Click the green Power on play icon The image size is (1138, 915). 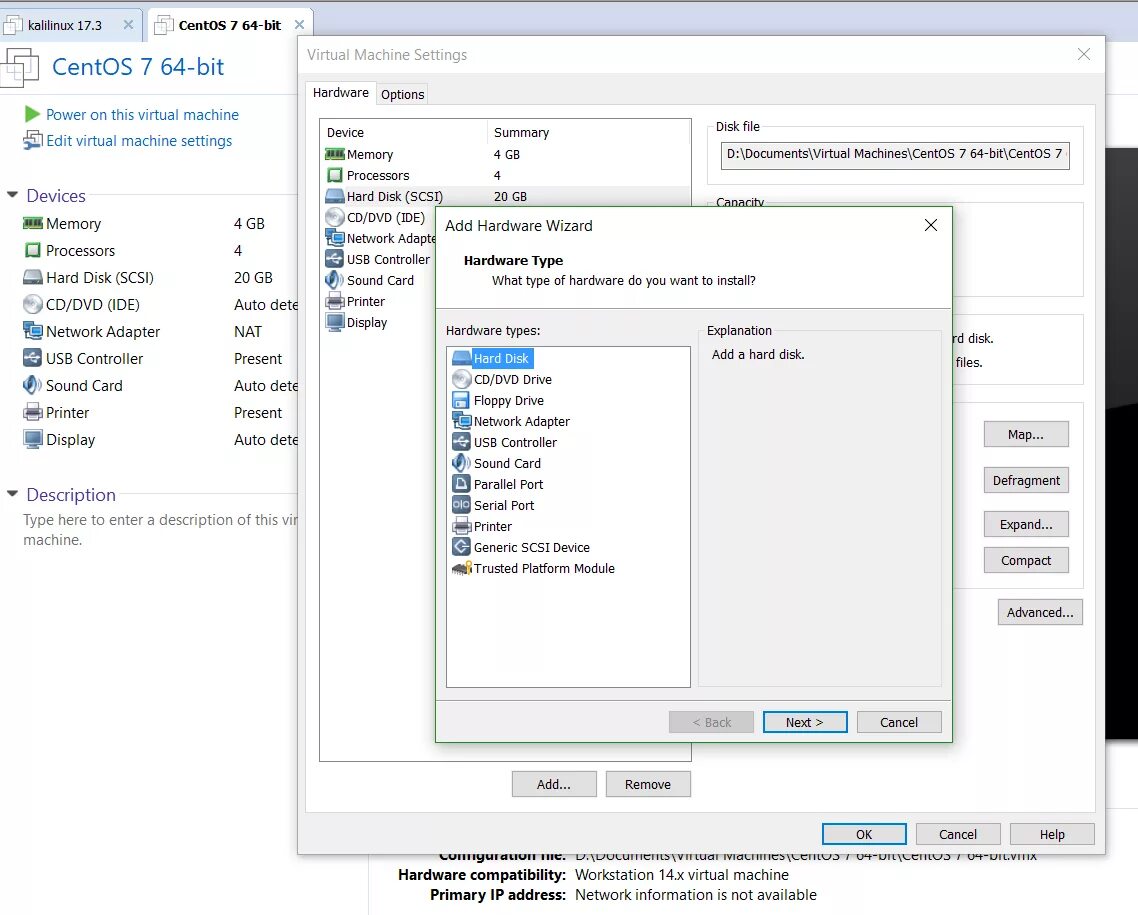32,114
